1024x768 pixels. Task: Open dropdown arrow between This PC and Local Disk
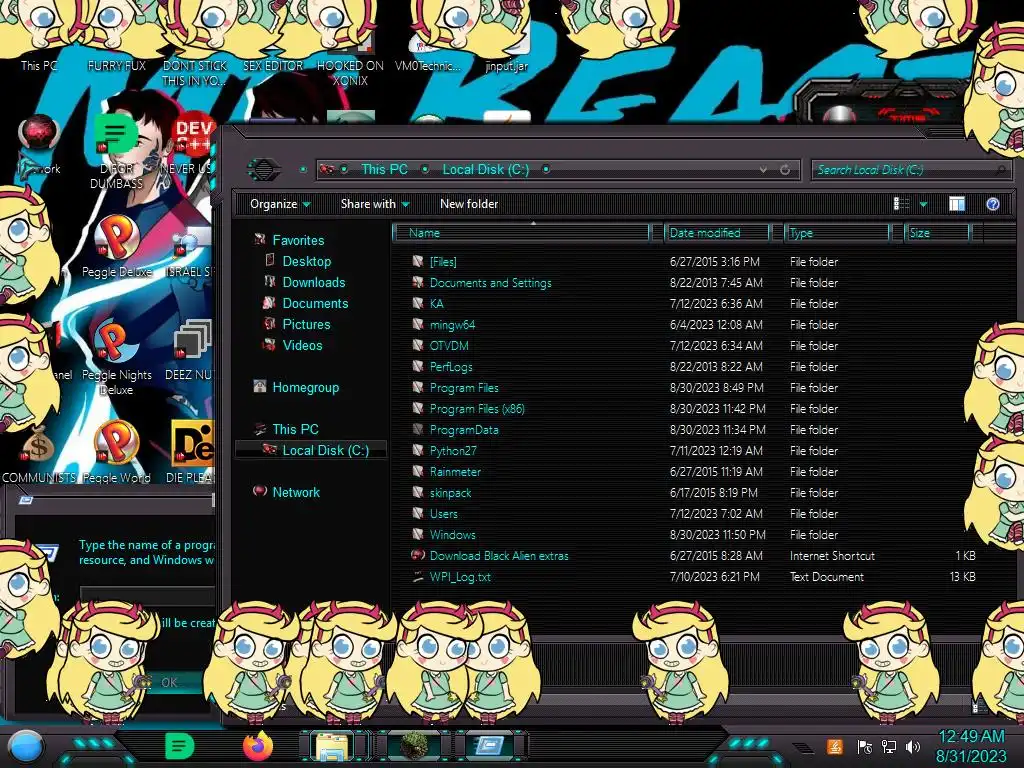[x=425, y=170]
